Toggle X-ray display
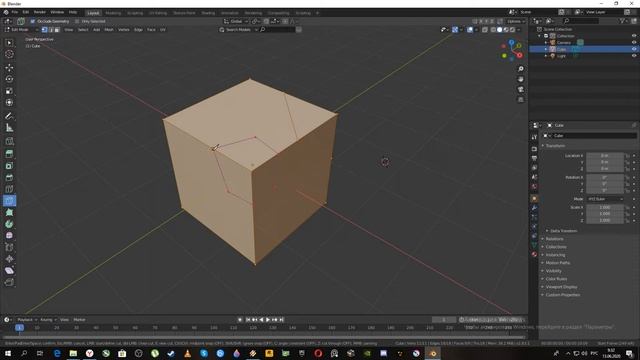The height and width of the screenshot is (360, 640). coord(485,30)
